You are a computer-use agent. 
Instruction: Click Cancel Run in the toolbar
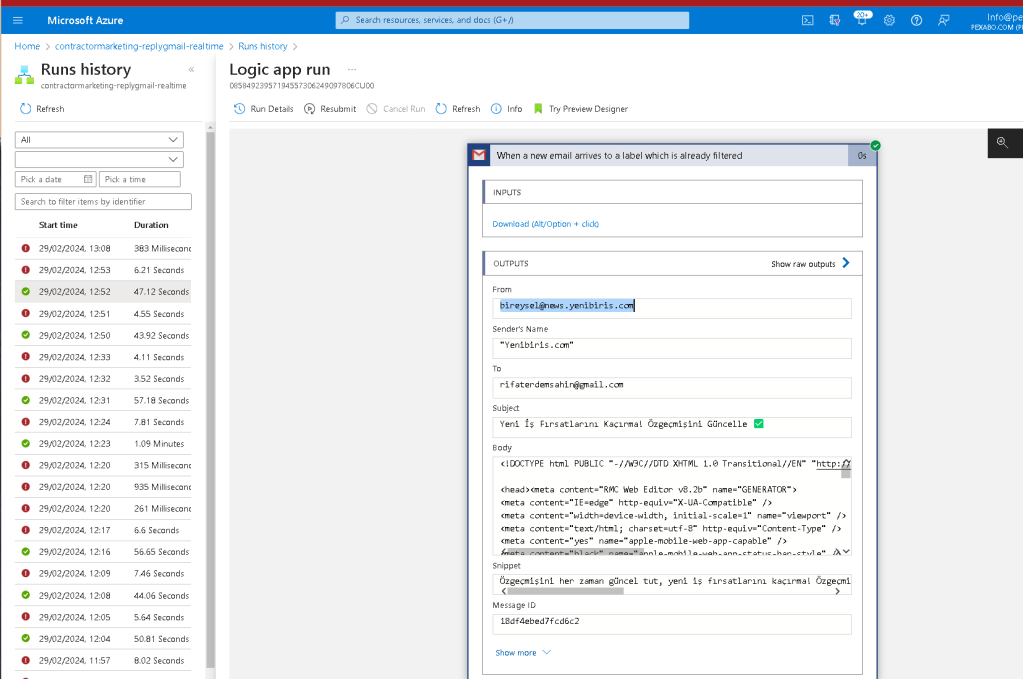tap(396, 109)
